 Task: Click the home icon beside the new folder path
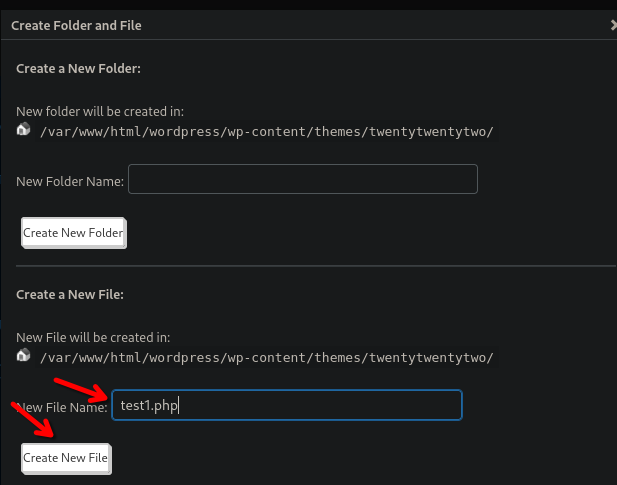click(x=24, y=130)
